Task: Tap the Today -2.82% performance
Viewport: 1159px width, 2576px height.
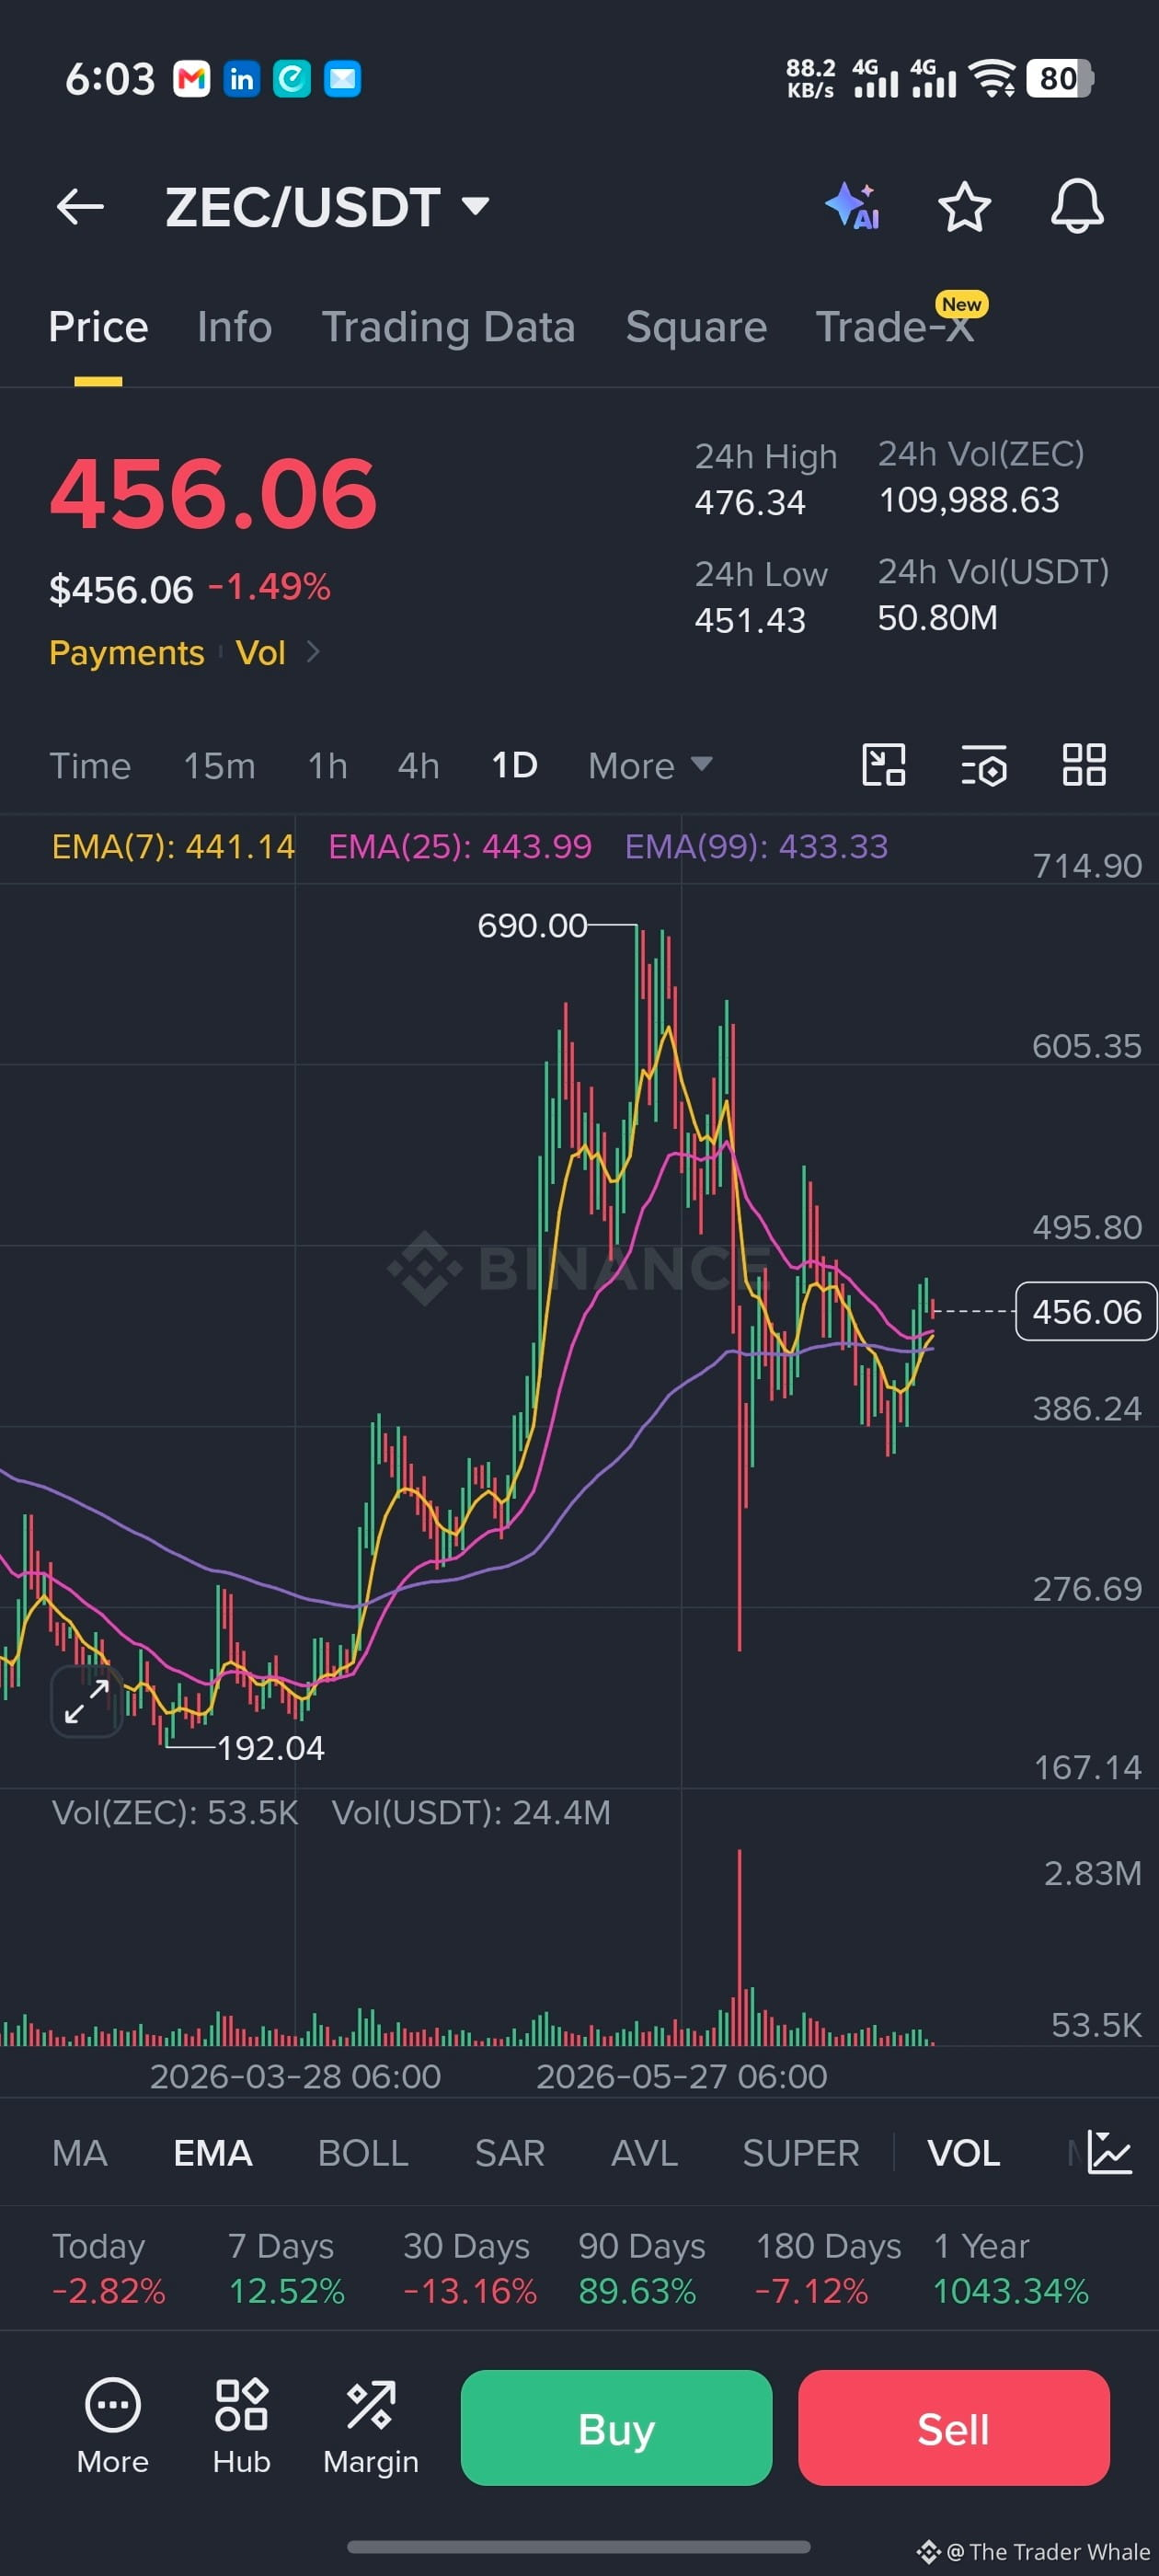Action: 108,2269
